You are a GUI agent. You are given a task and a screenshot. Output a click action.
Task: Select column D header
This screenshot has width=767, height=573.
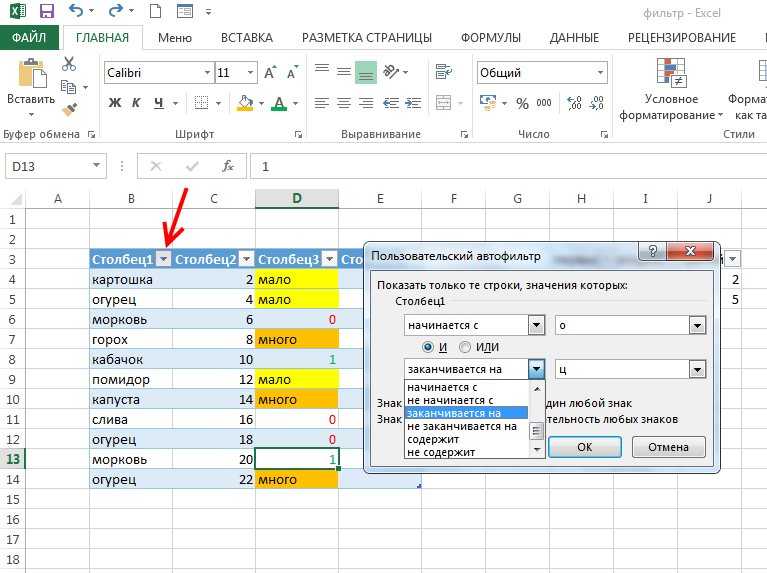tap(296, 199)
